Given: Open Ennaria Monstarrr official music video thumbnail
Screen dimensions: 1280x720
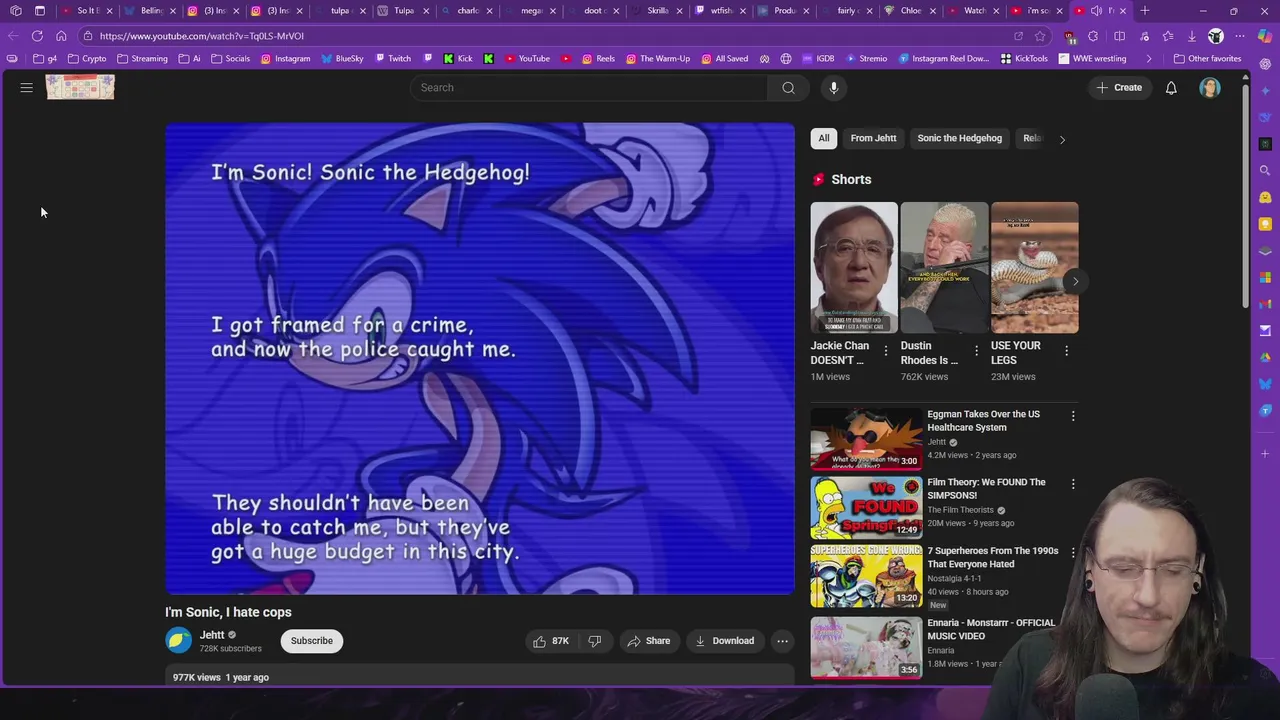Looking at the screenshot, I should 866,646.
